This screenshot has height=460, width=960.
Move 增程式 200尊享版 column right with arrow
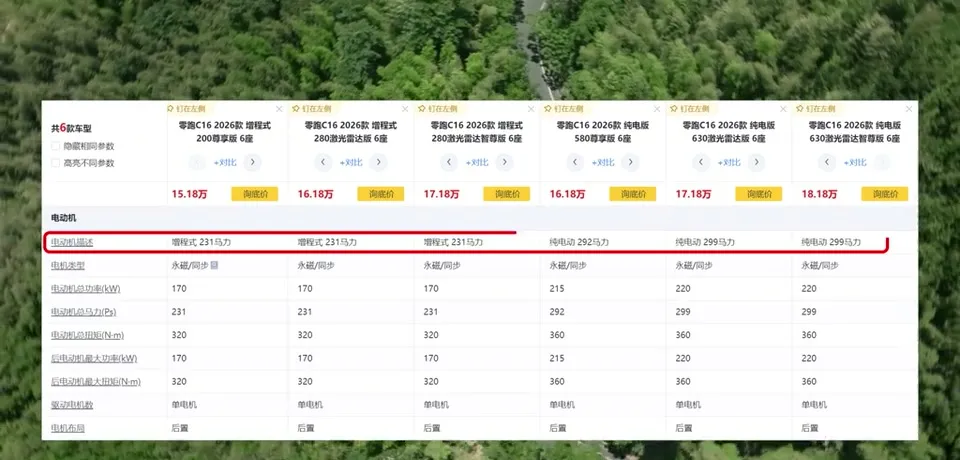coord(252,162)
